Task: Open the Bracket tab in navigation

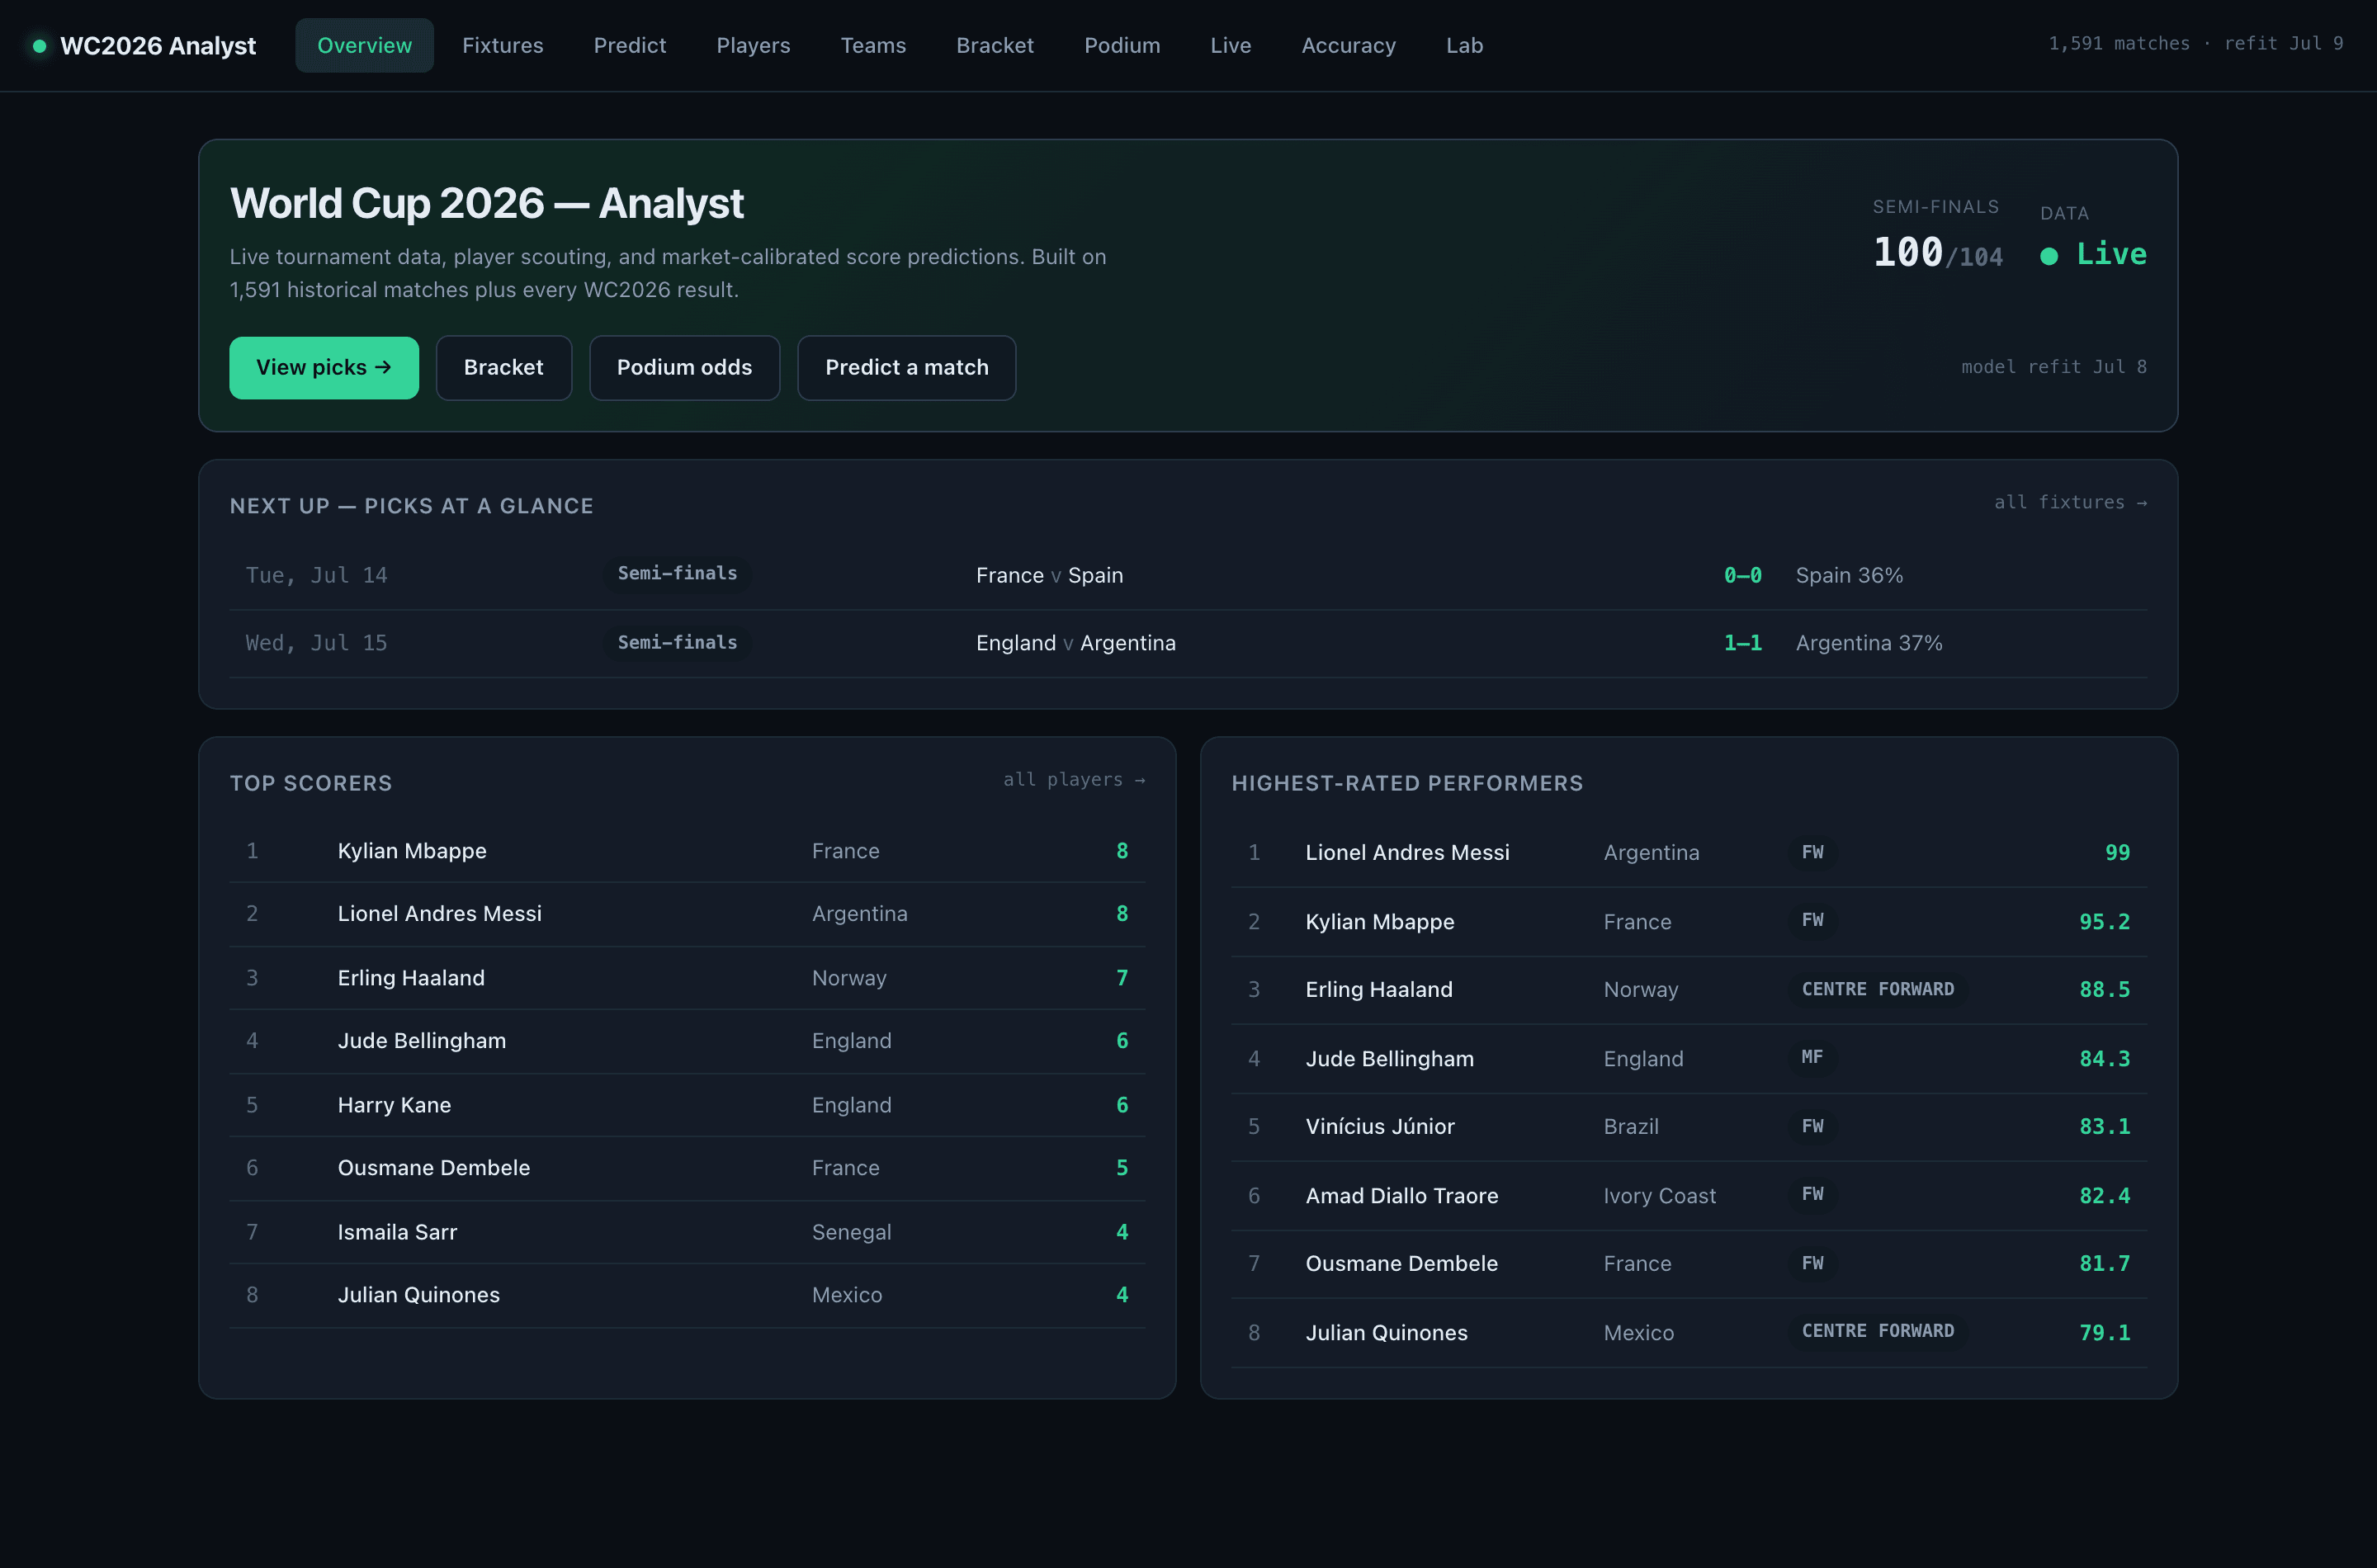Action: click(995, 45)
